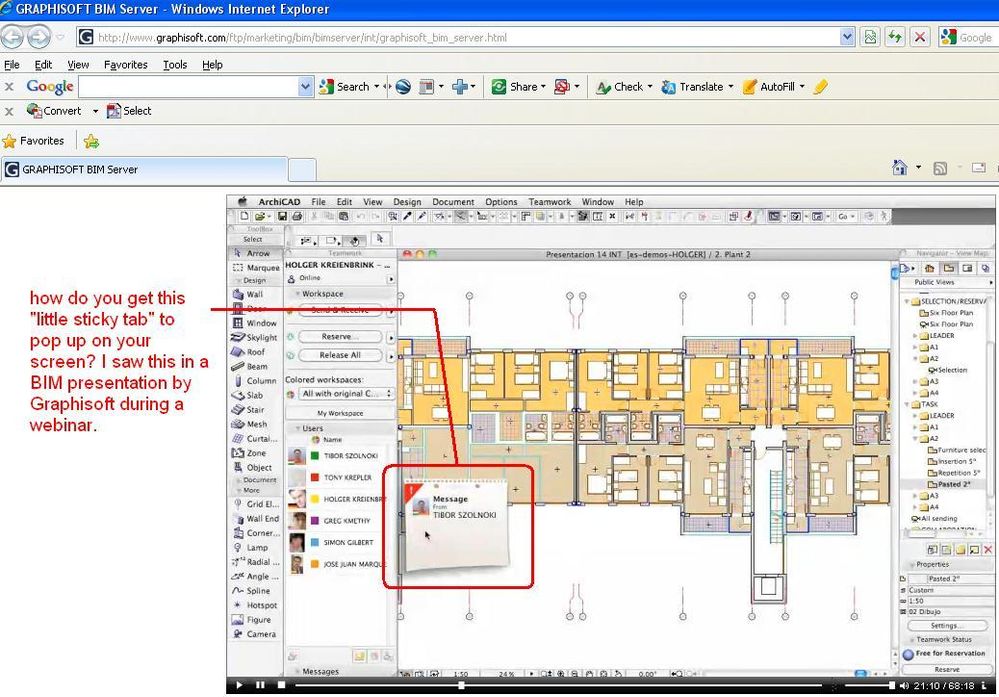Image resolution: width=999 pixels, height=697 pixels.
Task: Toggle playback with the play button
Action: click(240, 685)
